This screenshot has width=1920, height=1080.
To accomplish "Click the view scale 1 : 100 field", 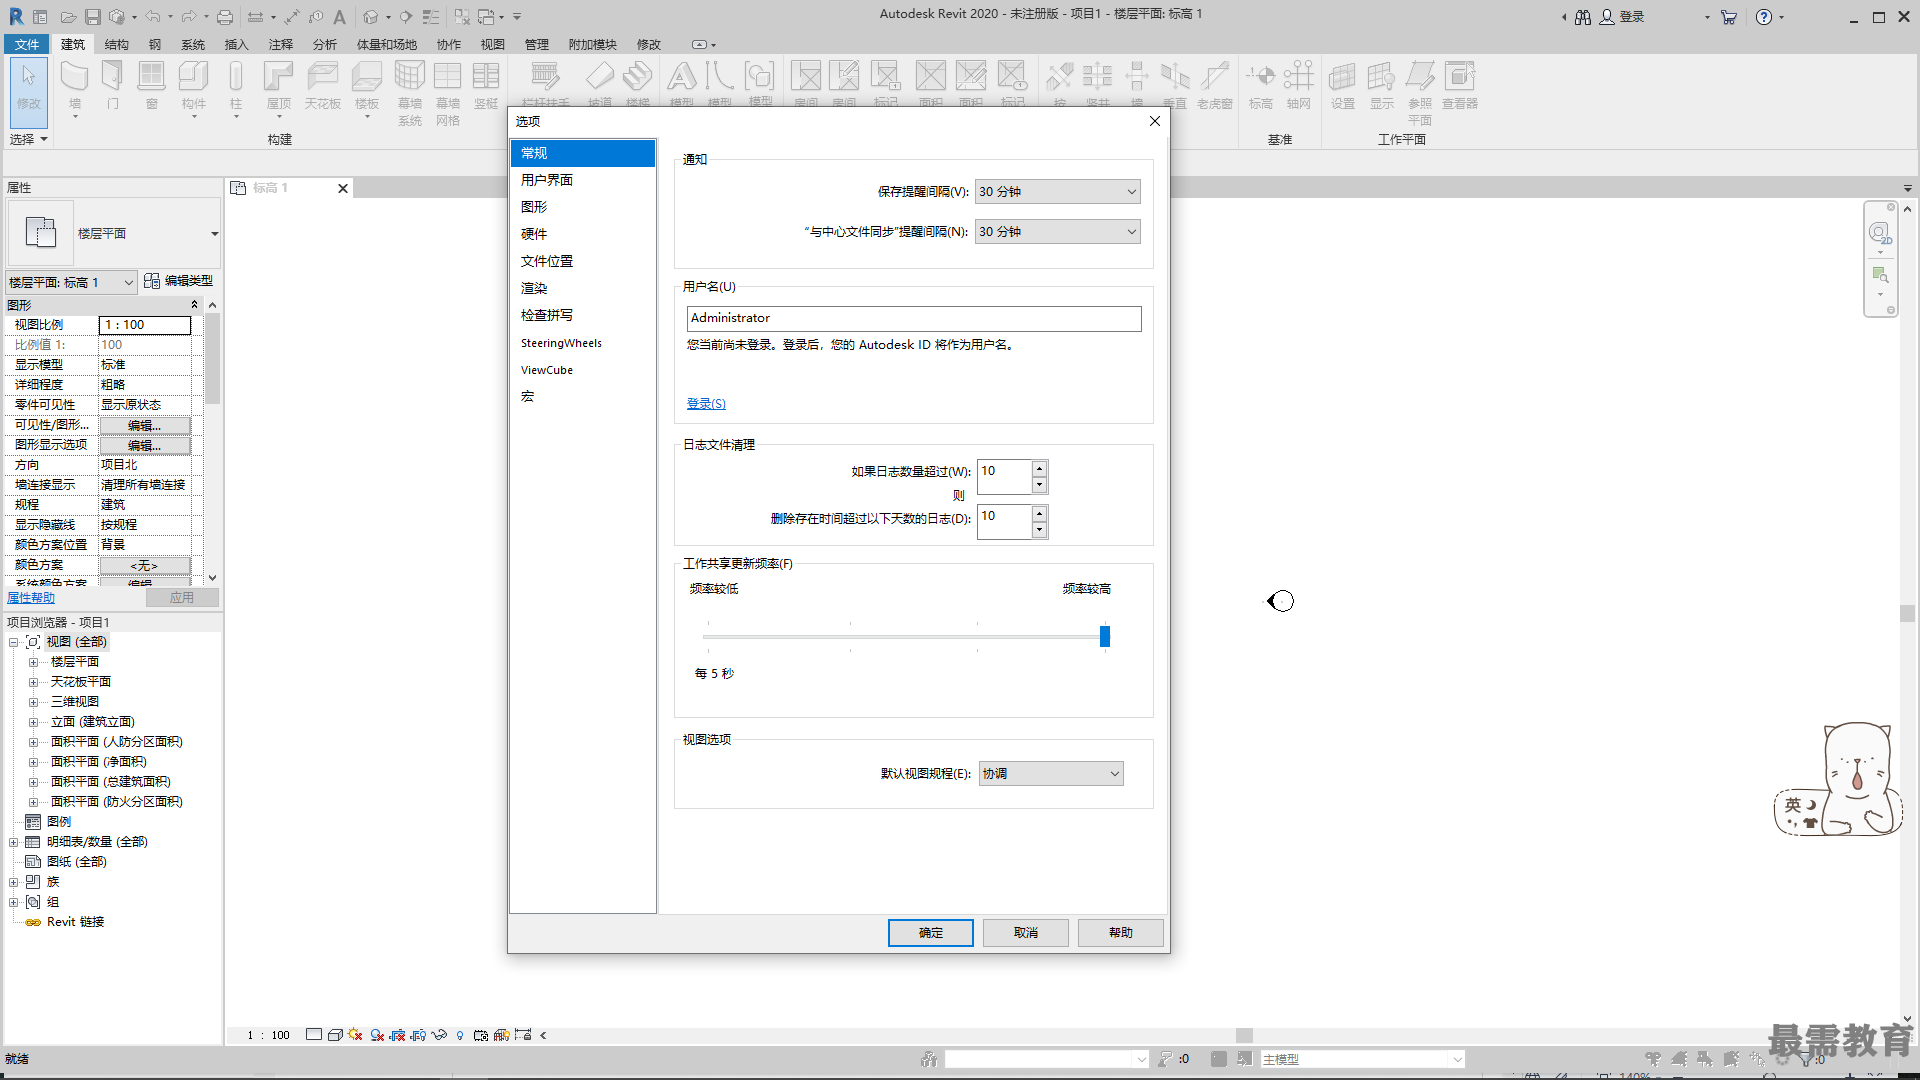I will [x=145, y=325].
